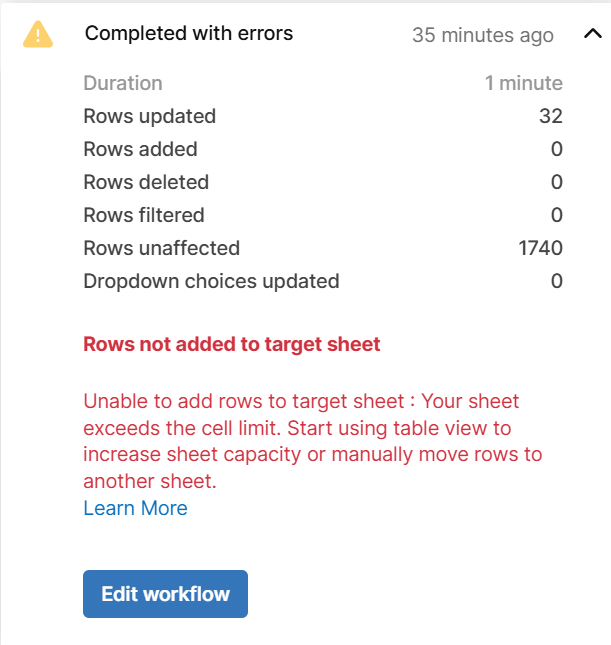Click the cell limit error message text
This screenshot has width=611, height=645.
coord(312,441)
